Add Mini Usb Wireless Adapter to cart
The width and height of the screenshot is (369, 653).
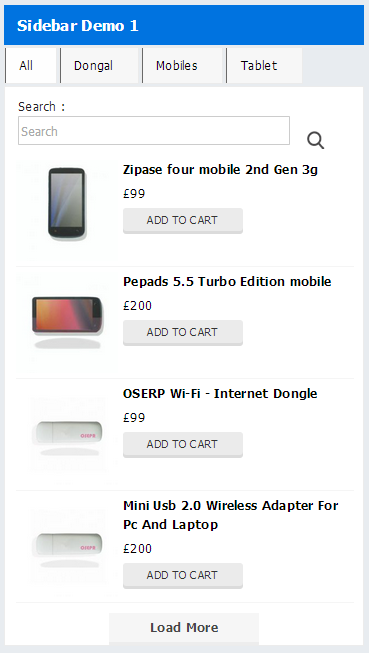click(x=183, y=576)
